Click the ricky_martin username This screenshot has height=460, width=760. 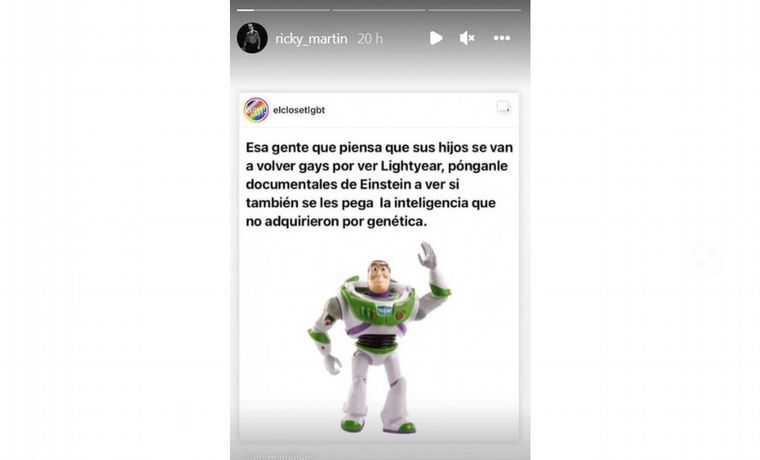[311, 38]
